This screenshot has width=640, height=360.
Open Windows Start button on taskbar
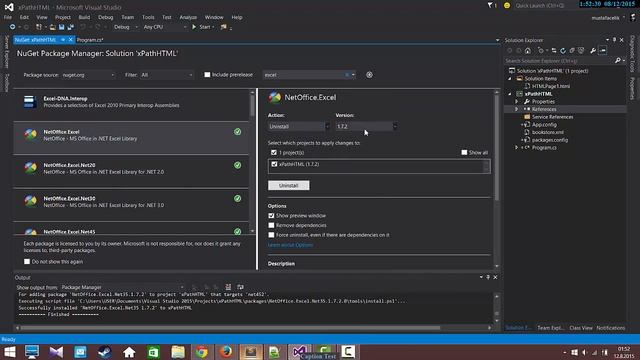9,352
